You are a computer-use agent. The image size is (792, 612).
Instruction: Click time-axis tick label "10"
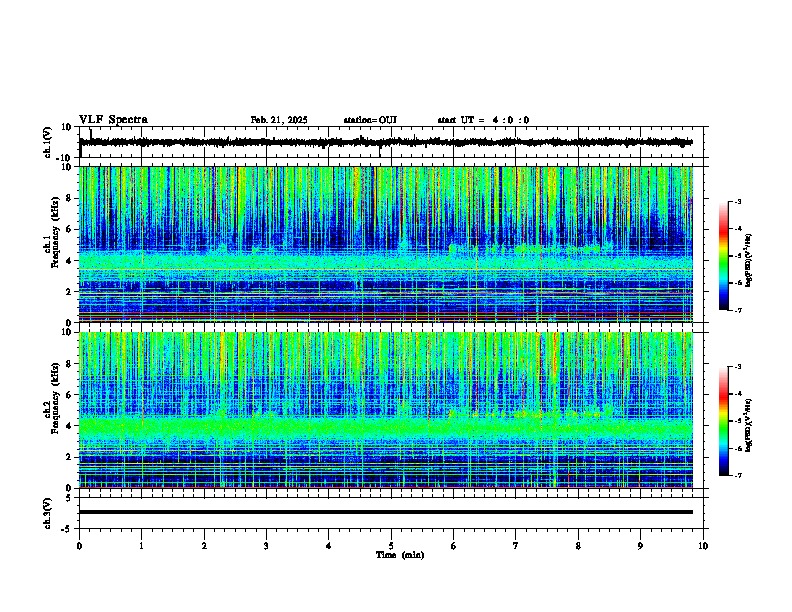click(x=703, y=546)
